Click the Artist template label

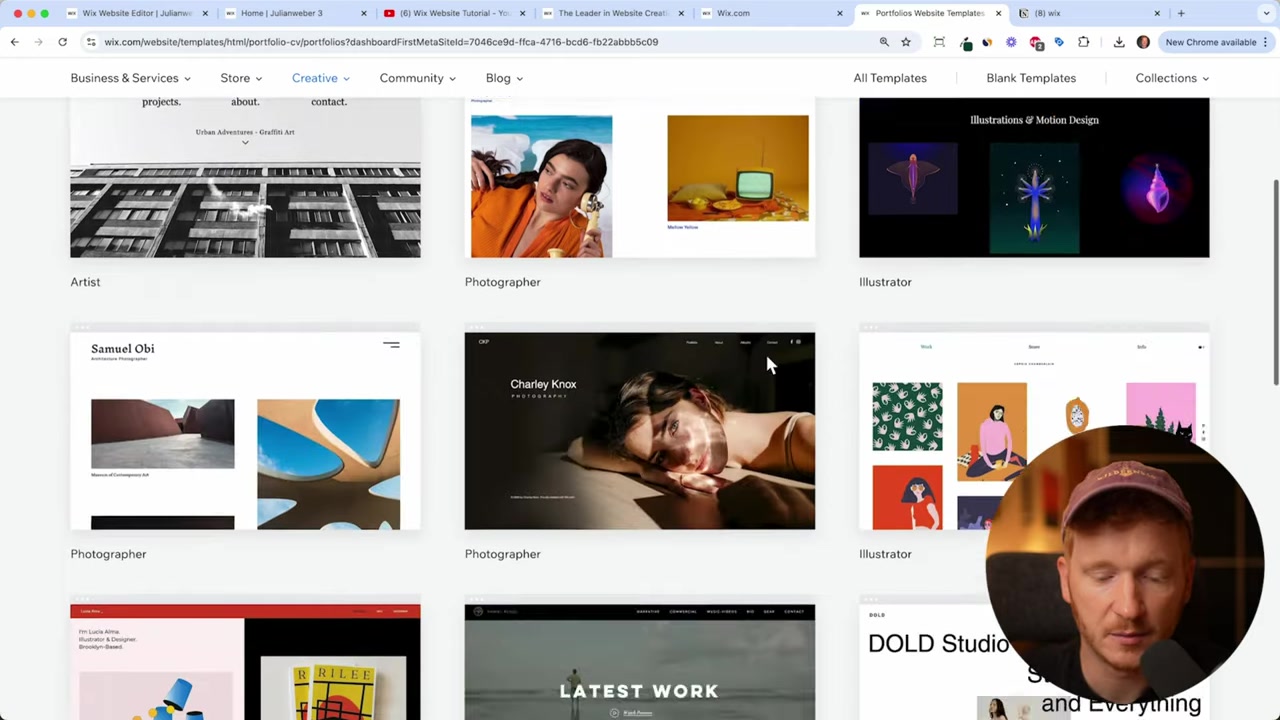pos(85,282)
